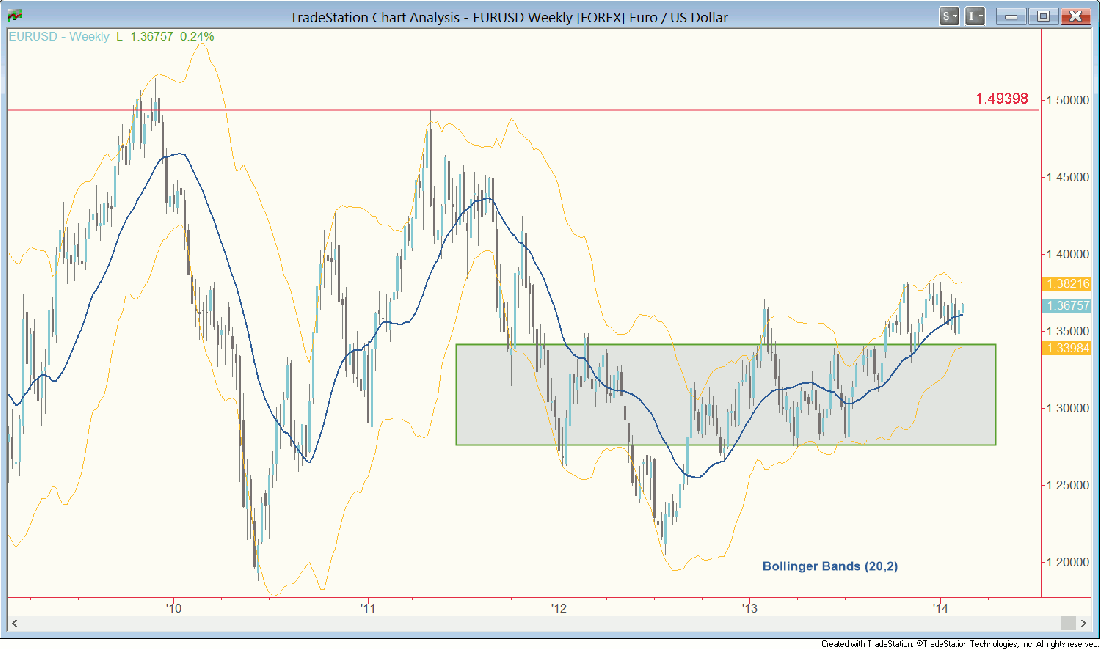Click the left scroll arrow of horizontal scrollbar
The height and width of the screenshot is (649, 1100).
(x=16, y=622)
